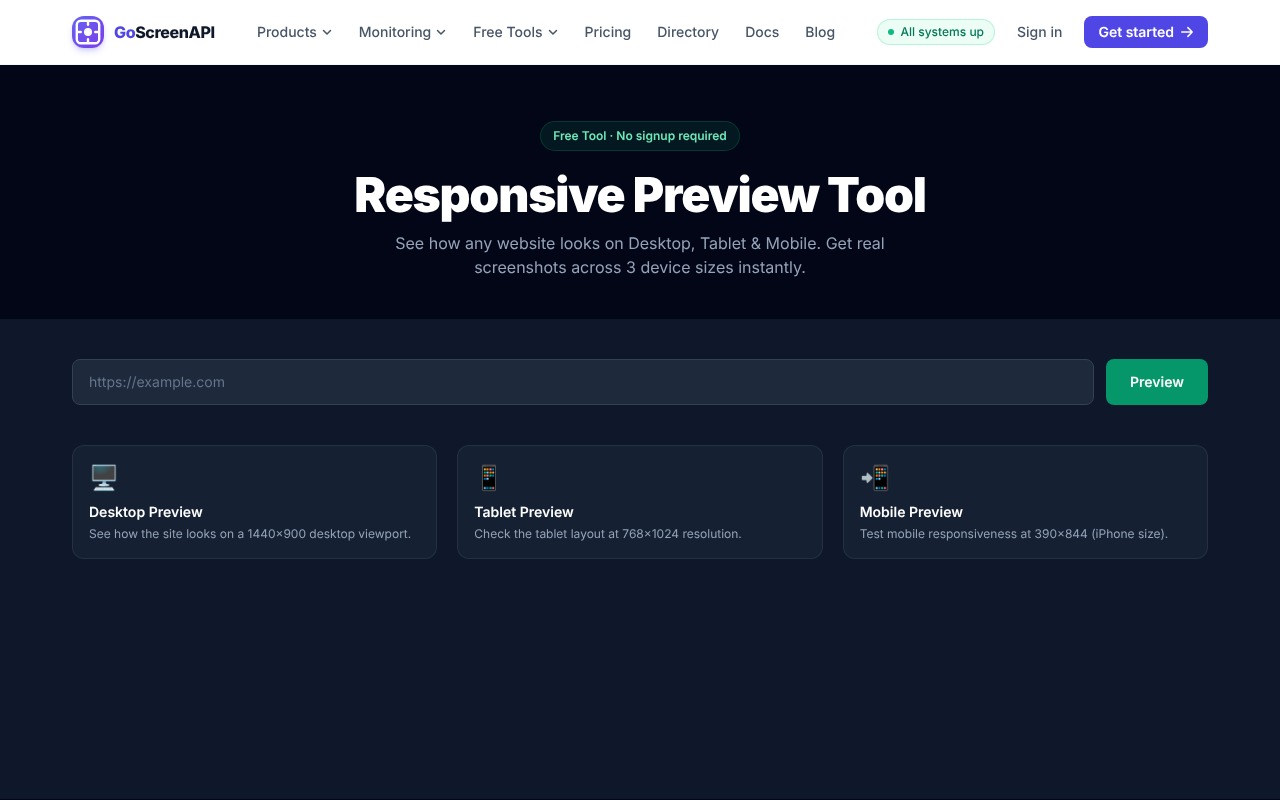Click the hero subtitle about 3 device sizes
The height and width of the screenshot is (800, 1280).
[640, 255]
